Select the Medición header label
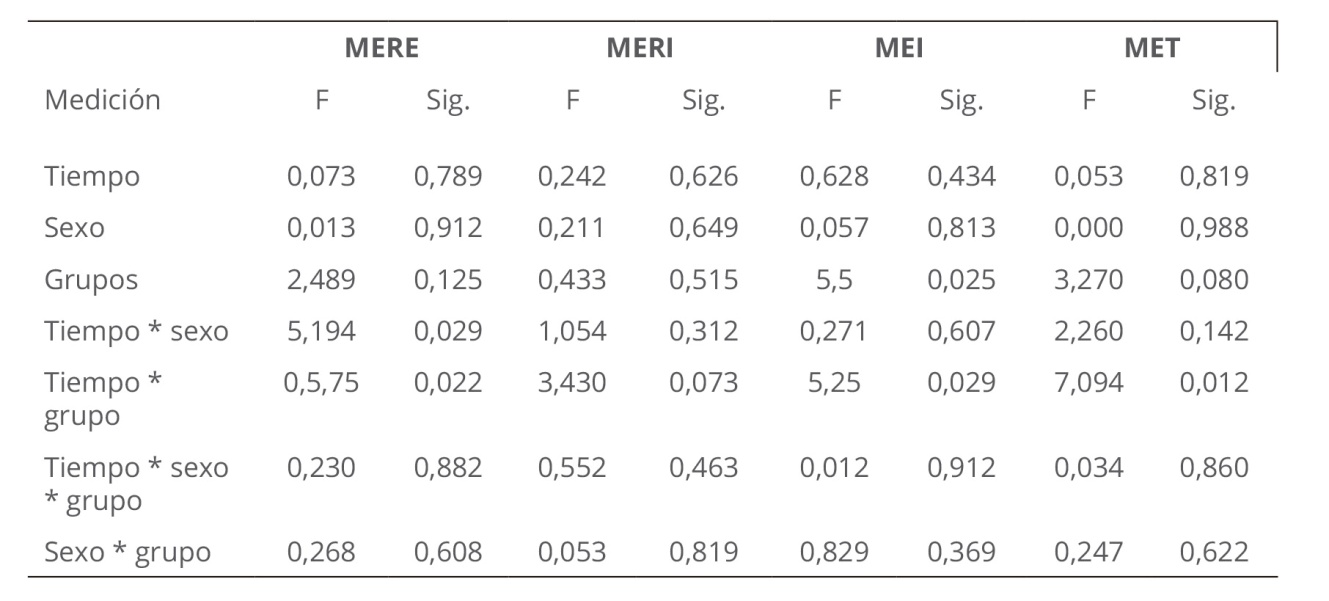Image resolution: width=1329 pixels, height=601 pixels. (x=102, y=100)
